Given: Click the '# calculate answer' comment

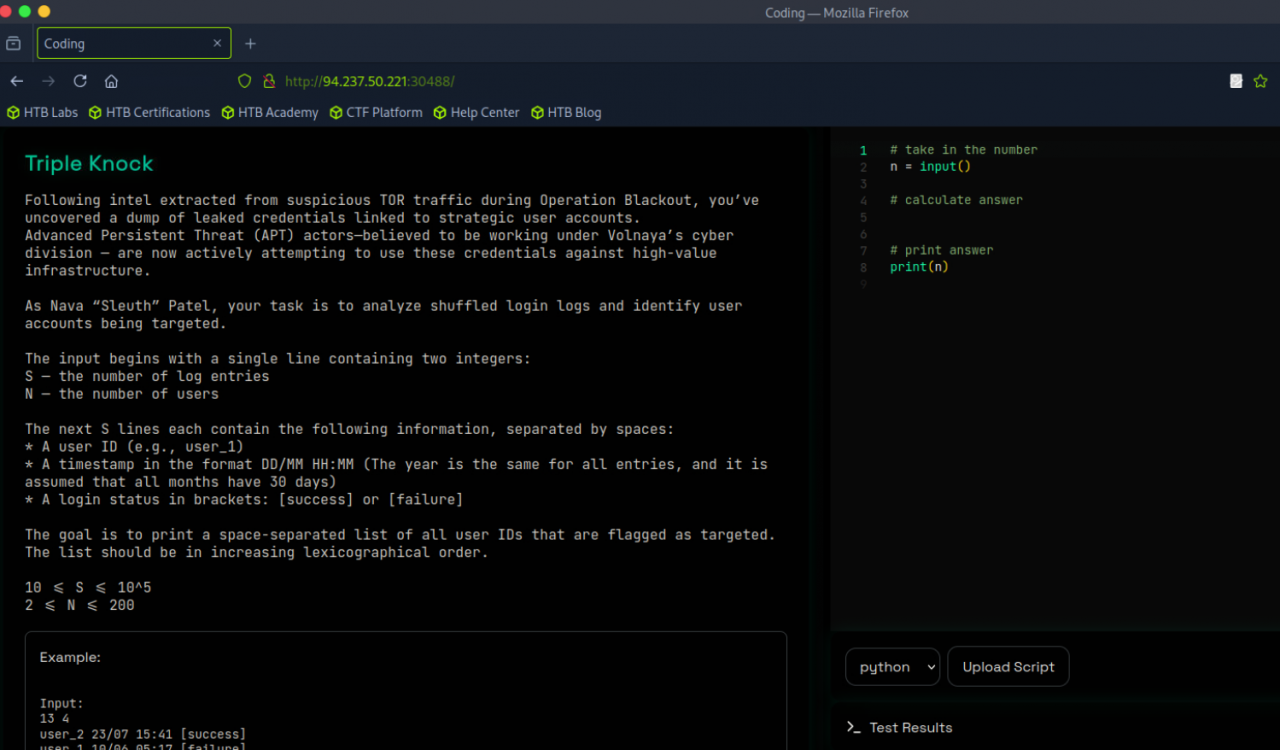Looking at the screenshot, I should 956,200.
